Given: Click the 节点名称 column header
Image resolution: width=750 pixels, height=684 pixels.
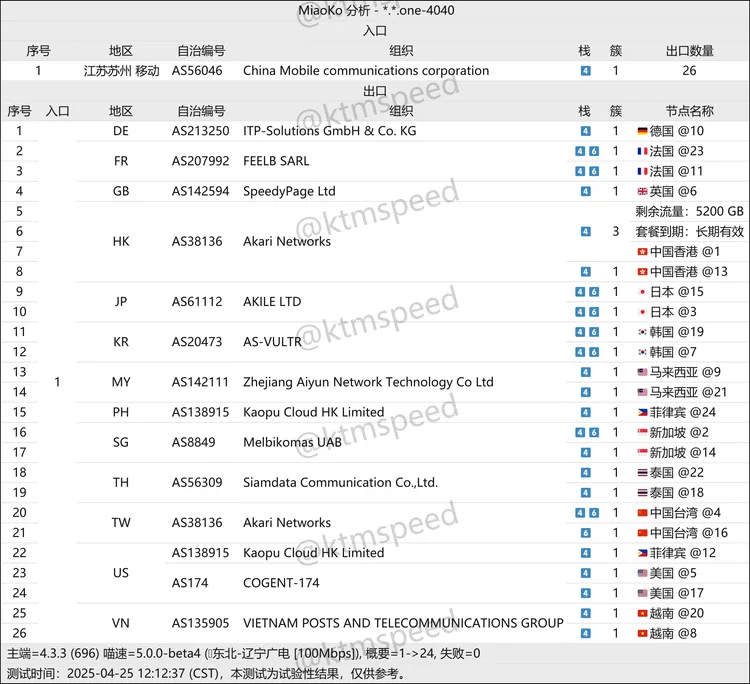Looking at the screenshot, I should click(689, 111).
